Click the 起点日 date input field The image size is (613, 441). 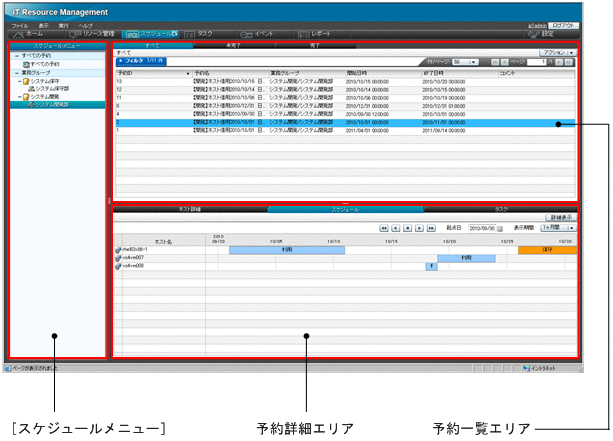click(482, 228)
